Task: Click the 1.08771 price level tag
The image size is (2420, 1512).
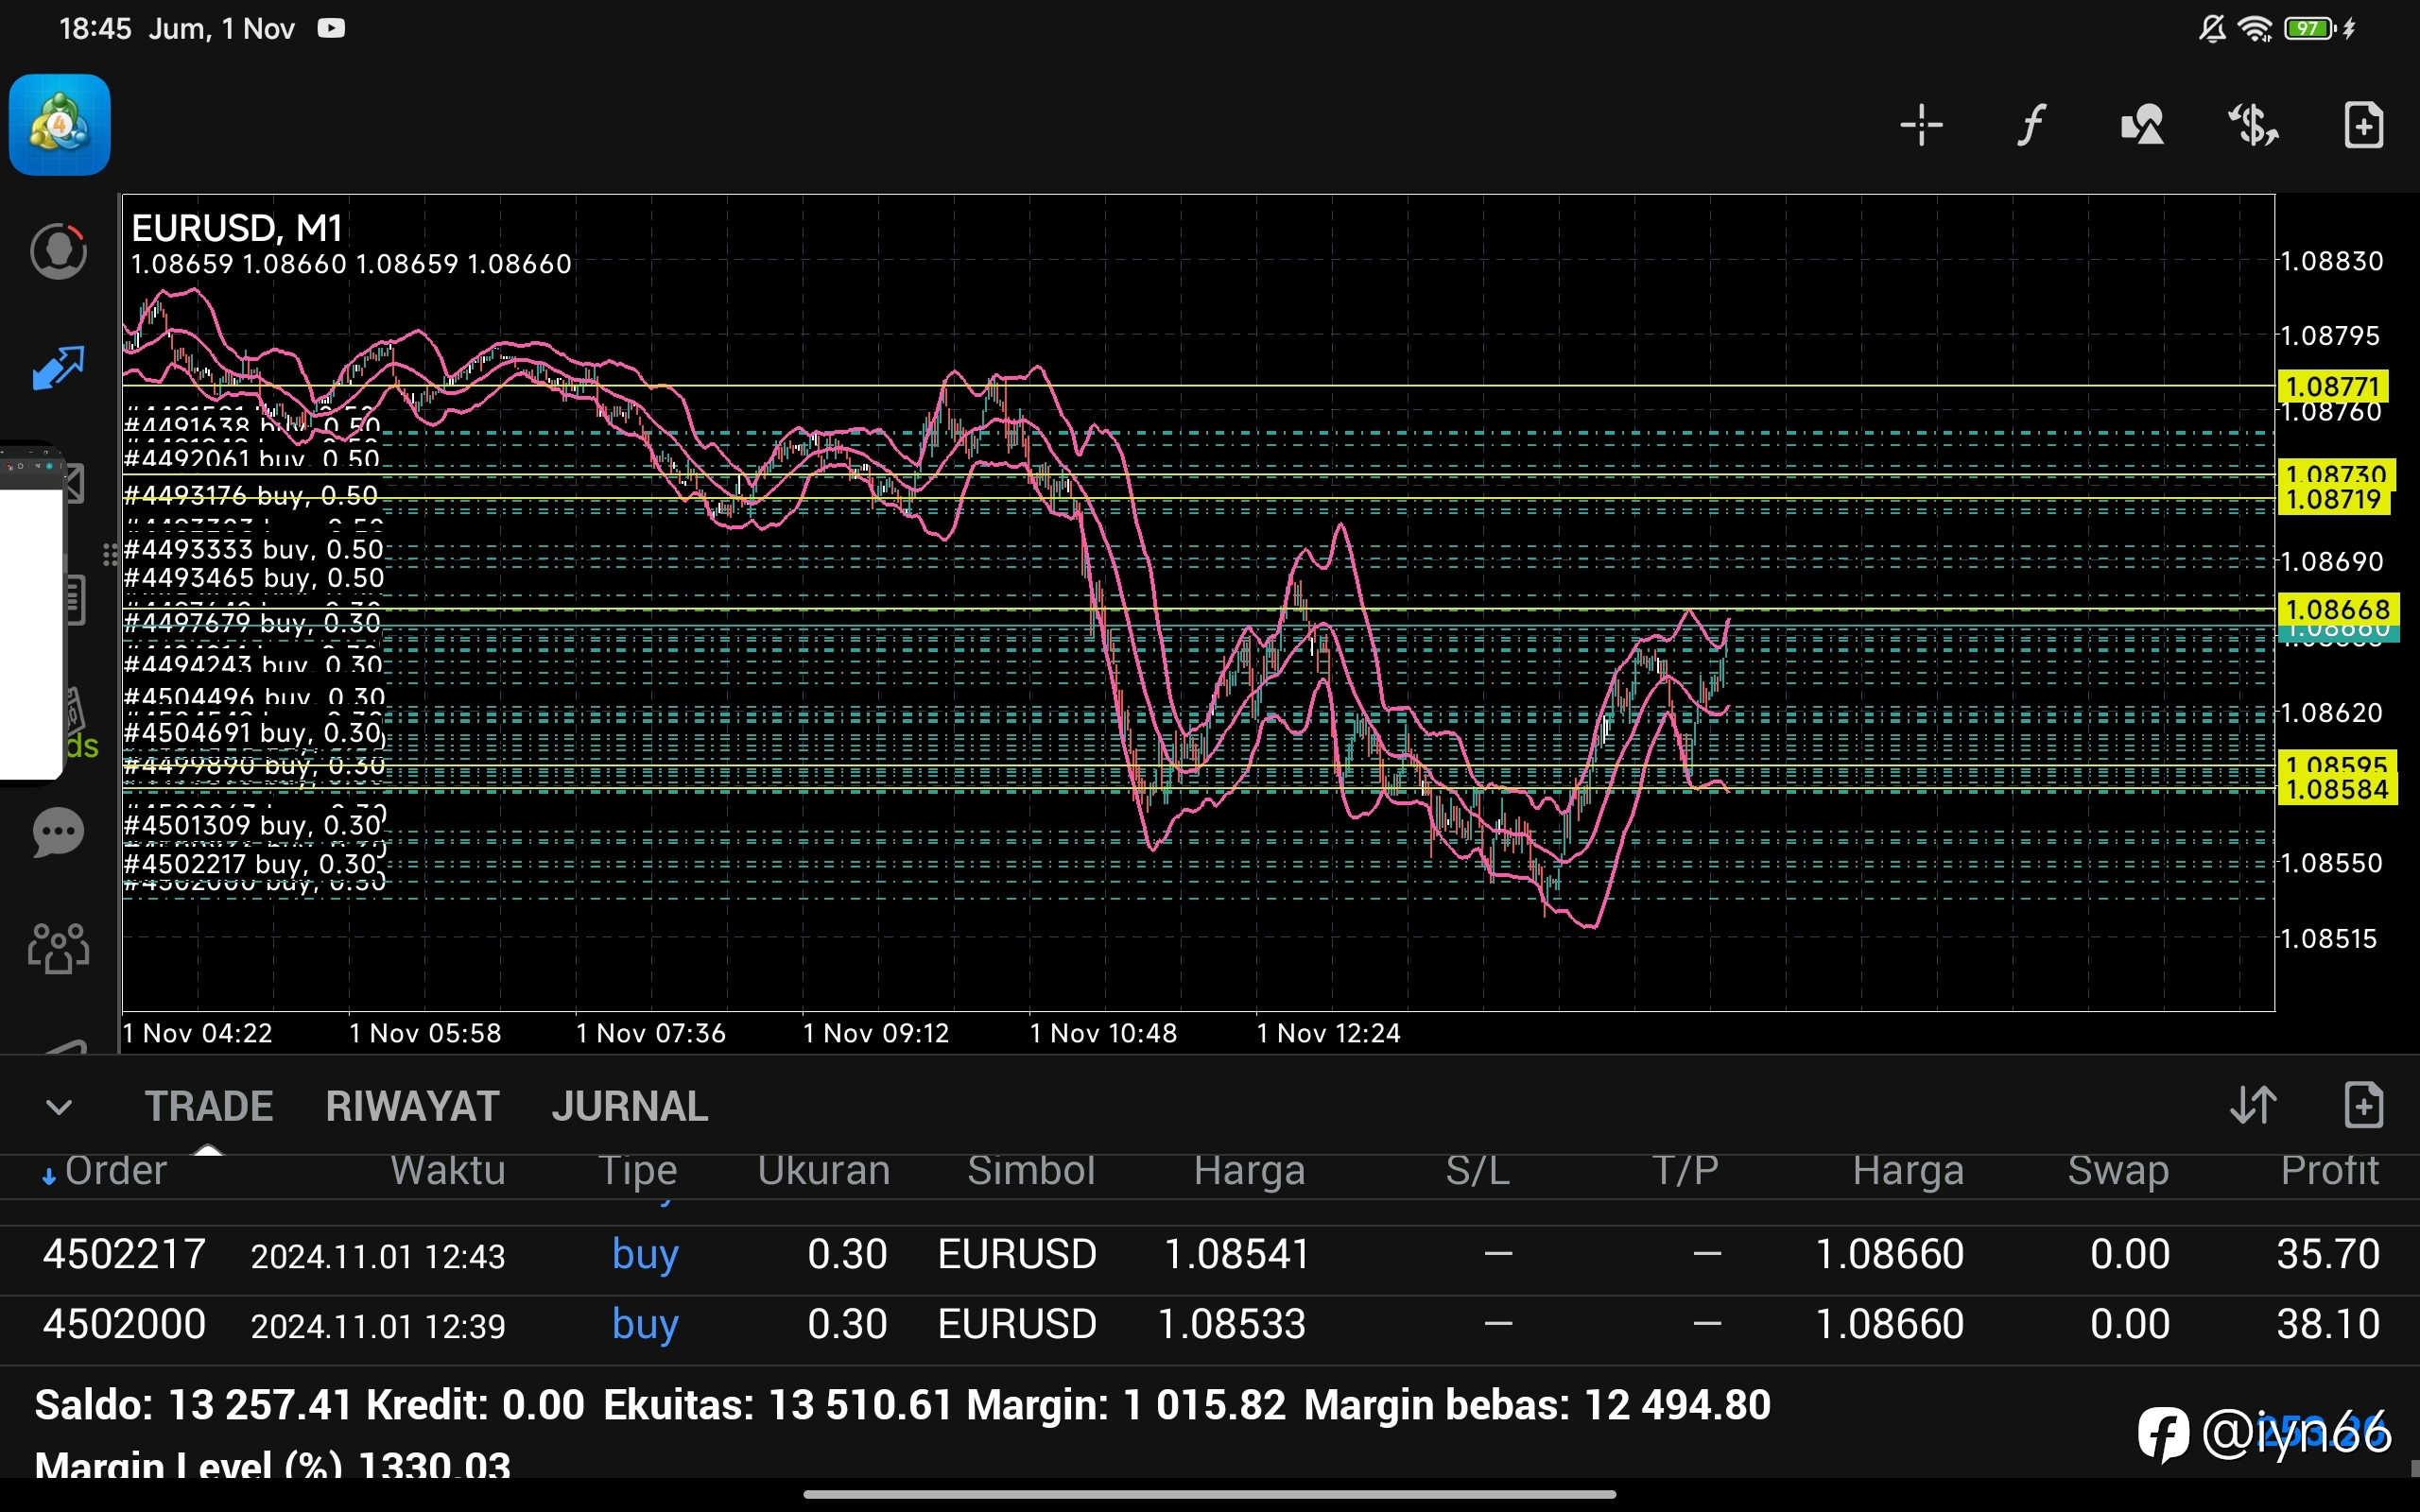Action: pyautogui.click(x=2333, y=386)
